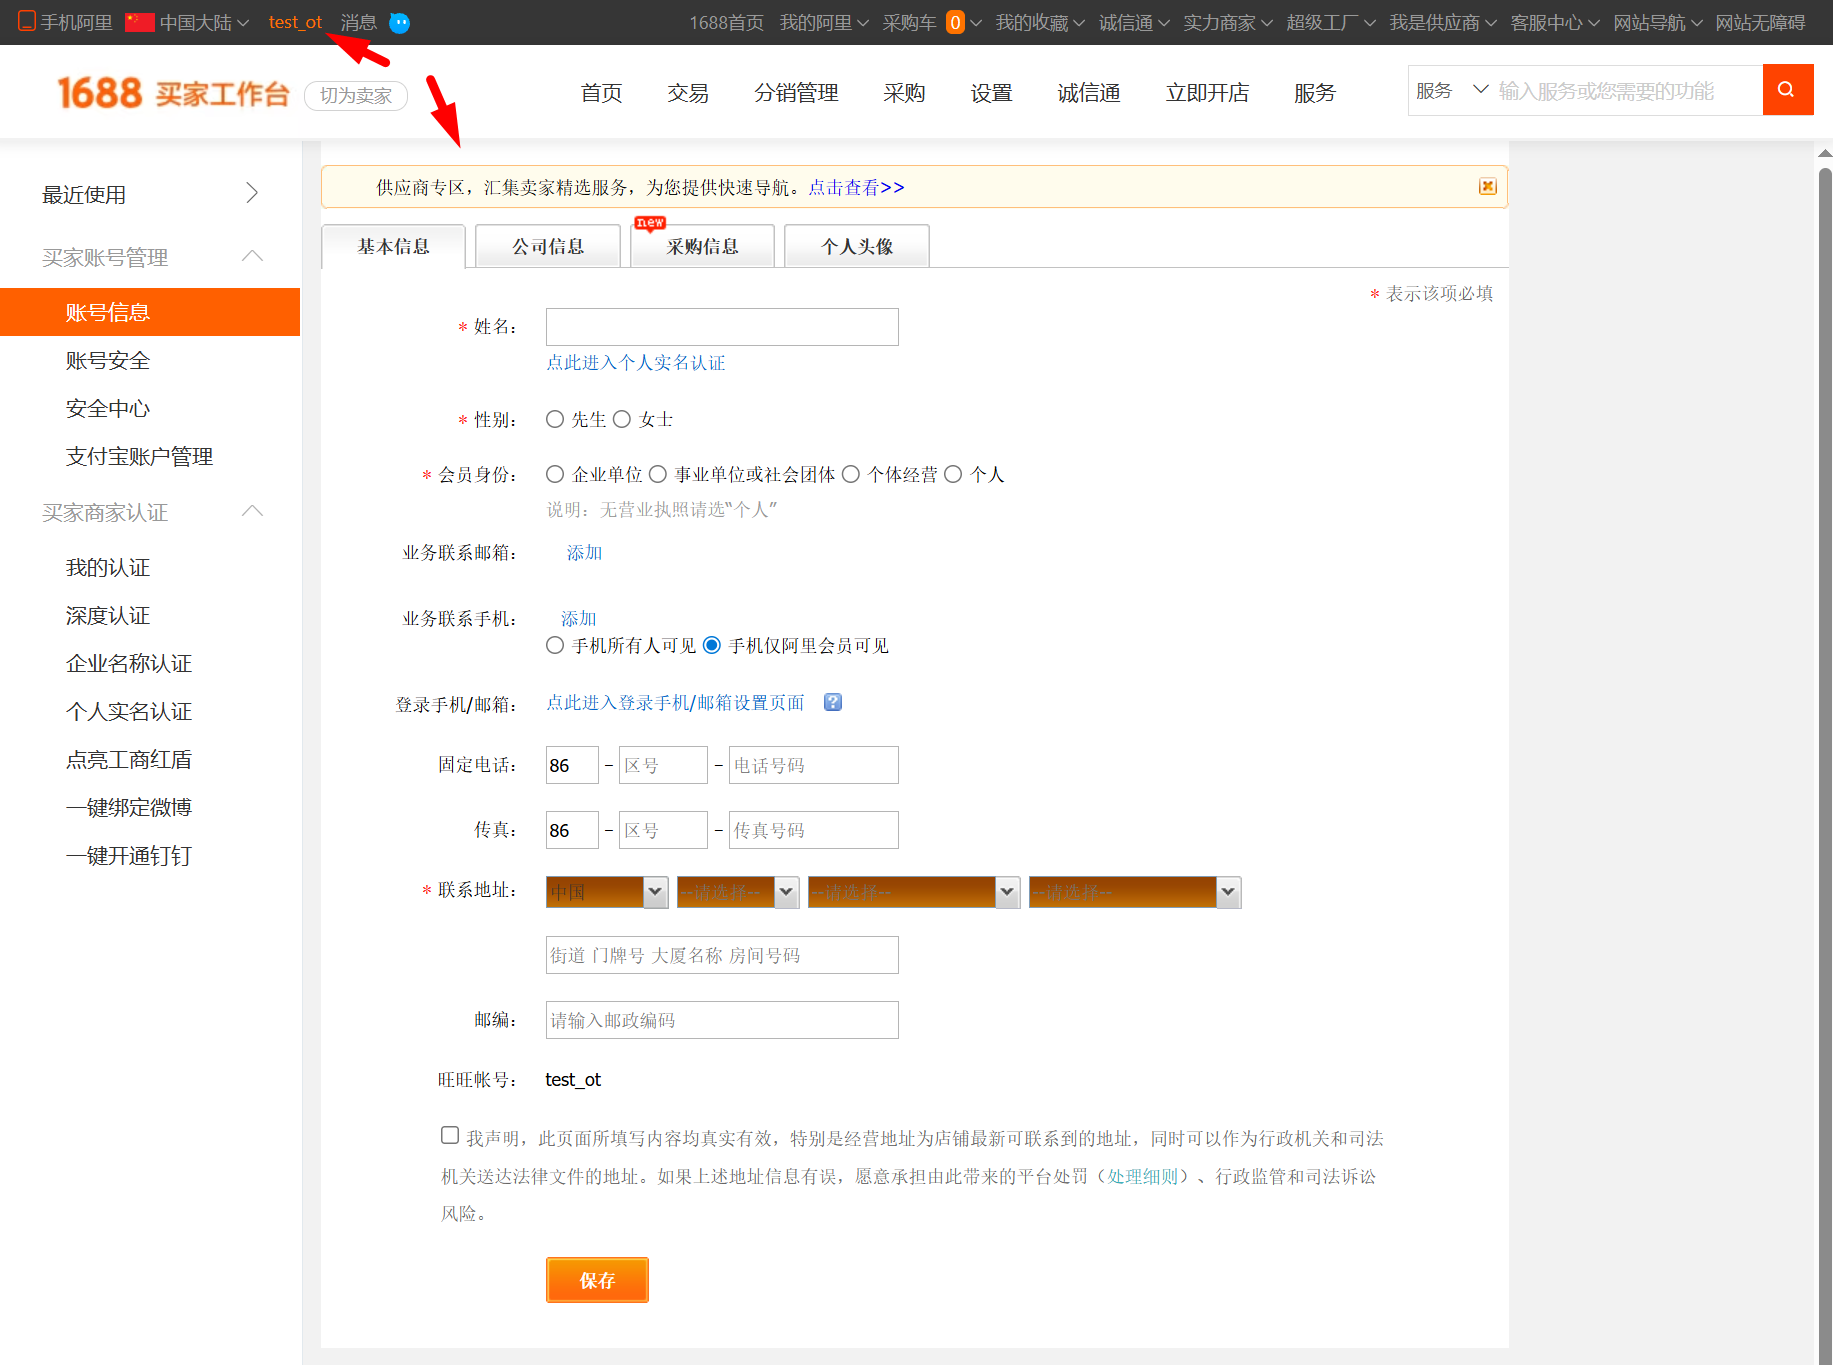Click the blue message chat icon
This screenshot has height=1365, width=1833.
pos(399,23)
